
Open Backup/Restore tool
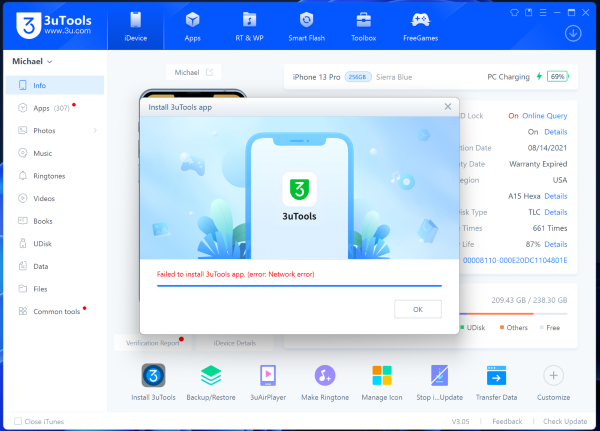(211, 382)
